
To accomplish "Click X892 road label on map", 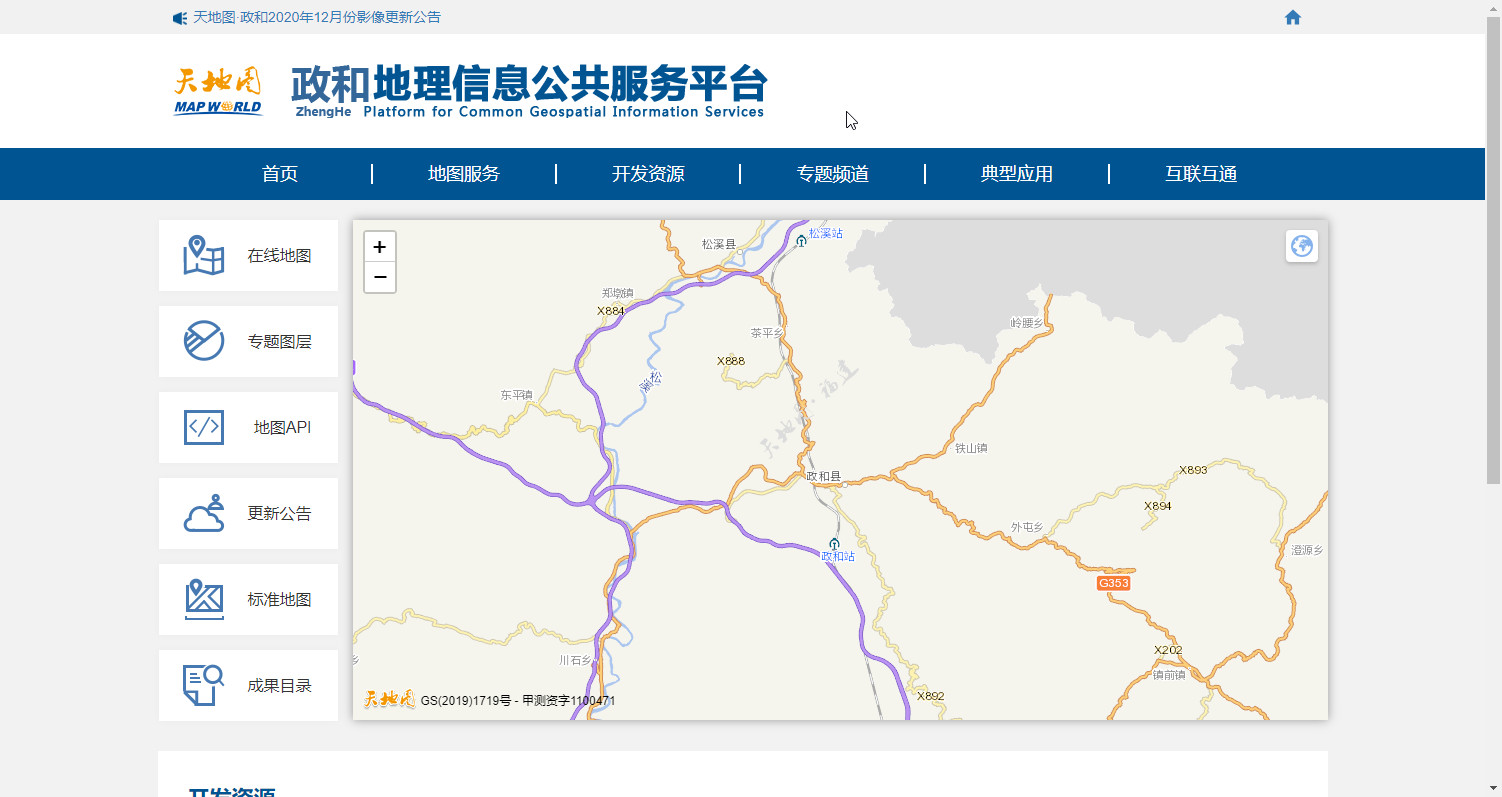I will tap(930, 696).
